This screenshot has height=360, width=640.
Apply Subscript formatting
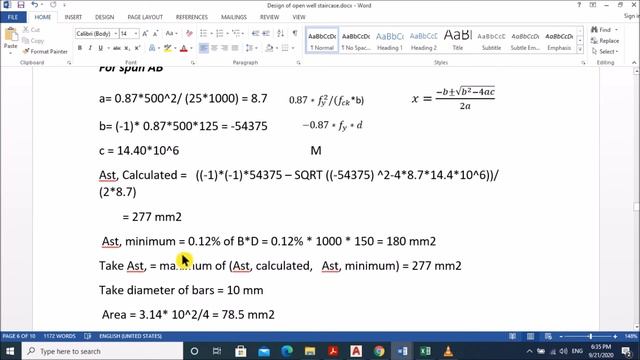pyautogui.click(x=127, y=48)
